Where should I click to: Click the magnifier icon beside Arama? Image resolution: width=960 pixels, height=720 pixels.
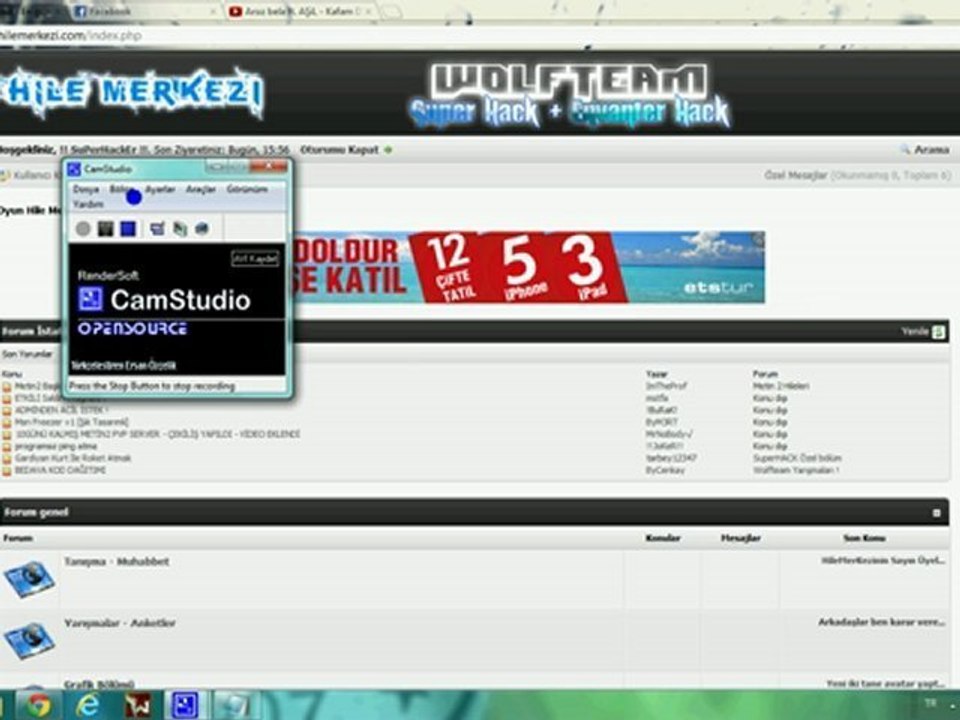point(905,150)
